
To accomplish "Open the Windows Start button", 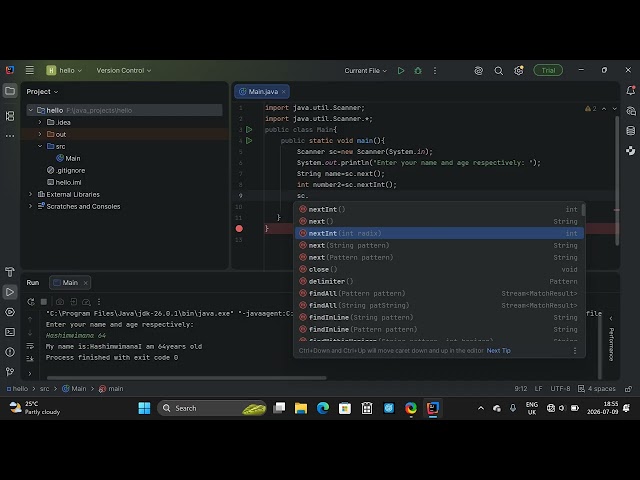I will [144, 408].
